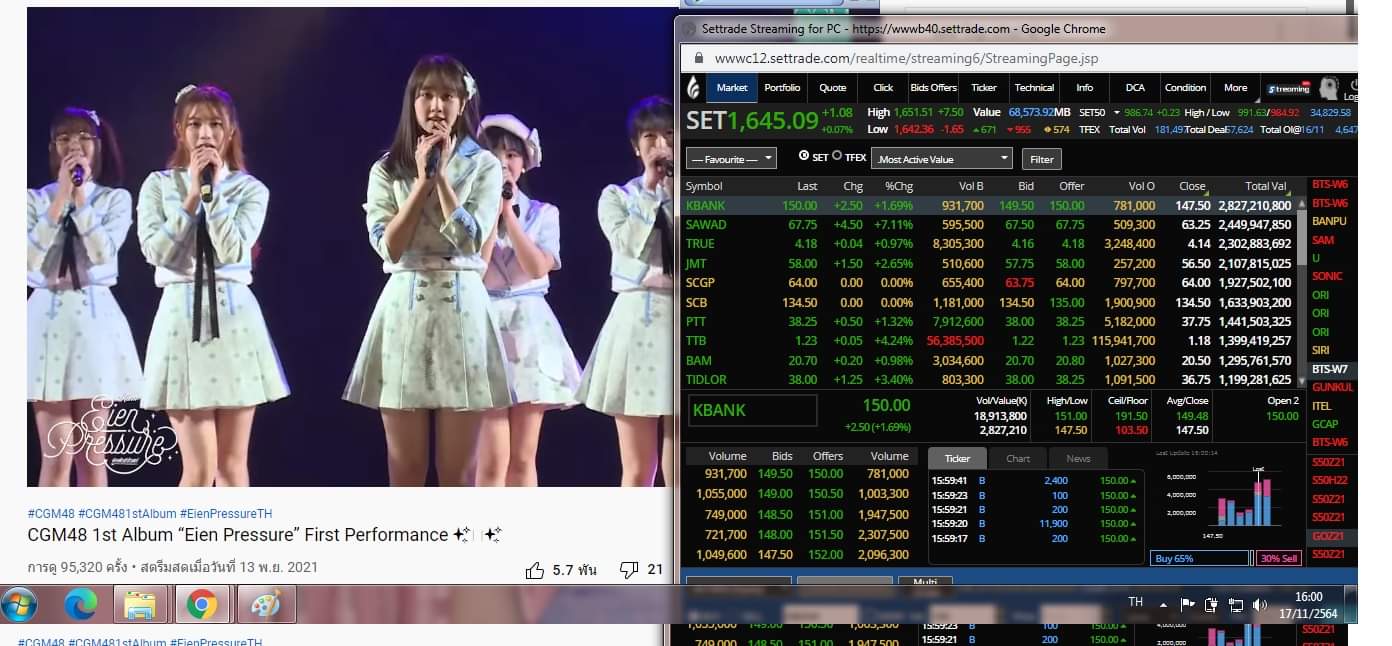Open the DCA menu tab
1392x646 pixels.
click(1135, 88)
